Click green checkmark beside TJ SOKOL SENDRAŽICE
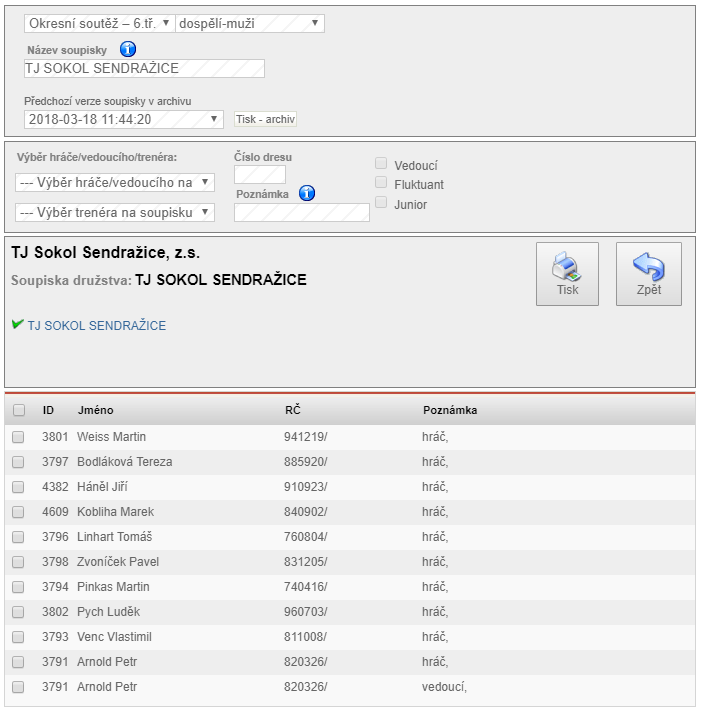Image resolution: width=702 pixels, height=710 pixels. 17,324
